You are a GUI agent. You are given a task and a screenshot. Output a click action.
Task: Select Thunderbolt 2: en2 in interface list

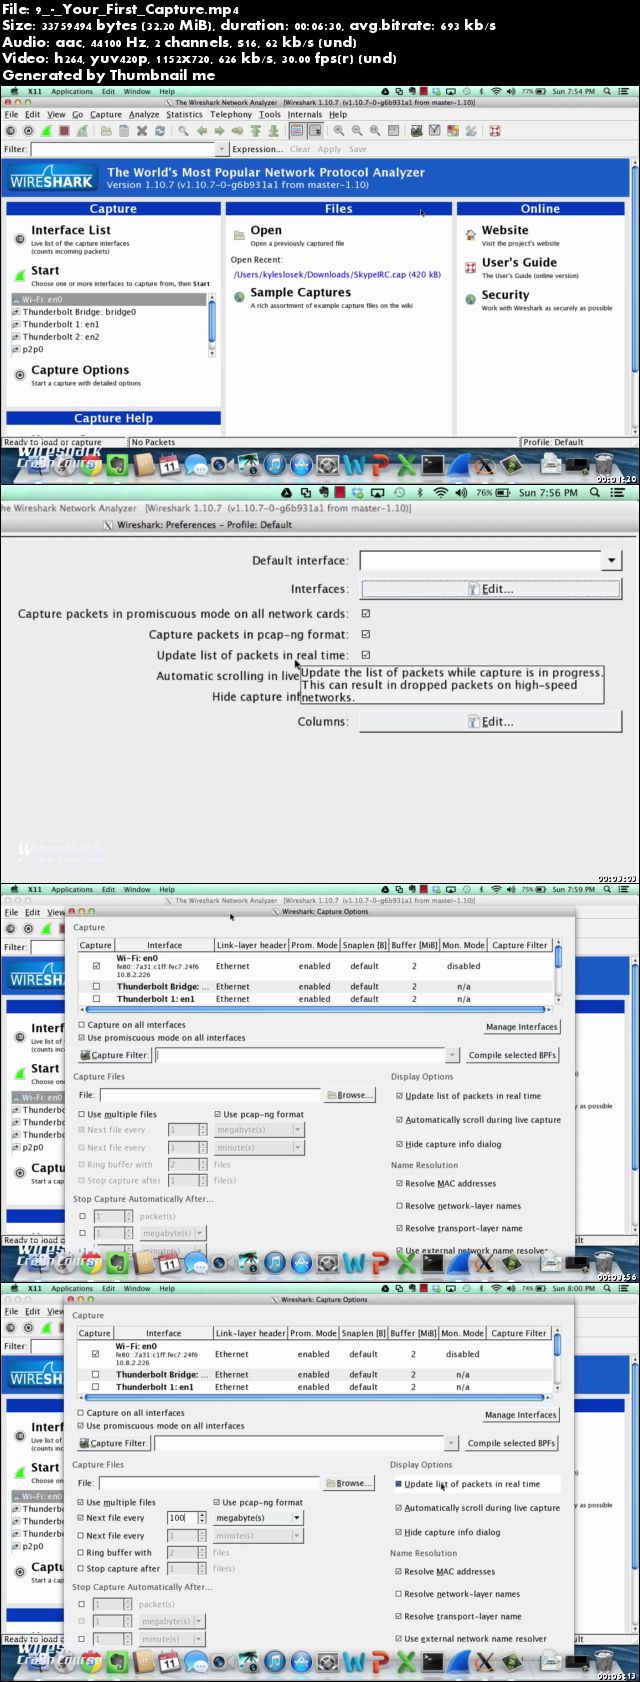(x=61, y=337)
